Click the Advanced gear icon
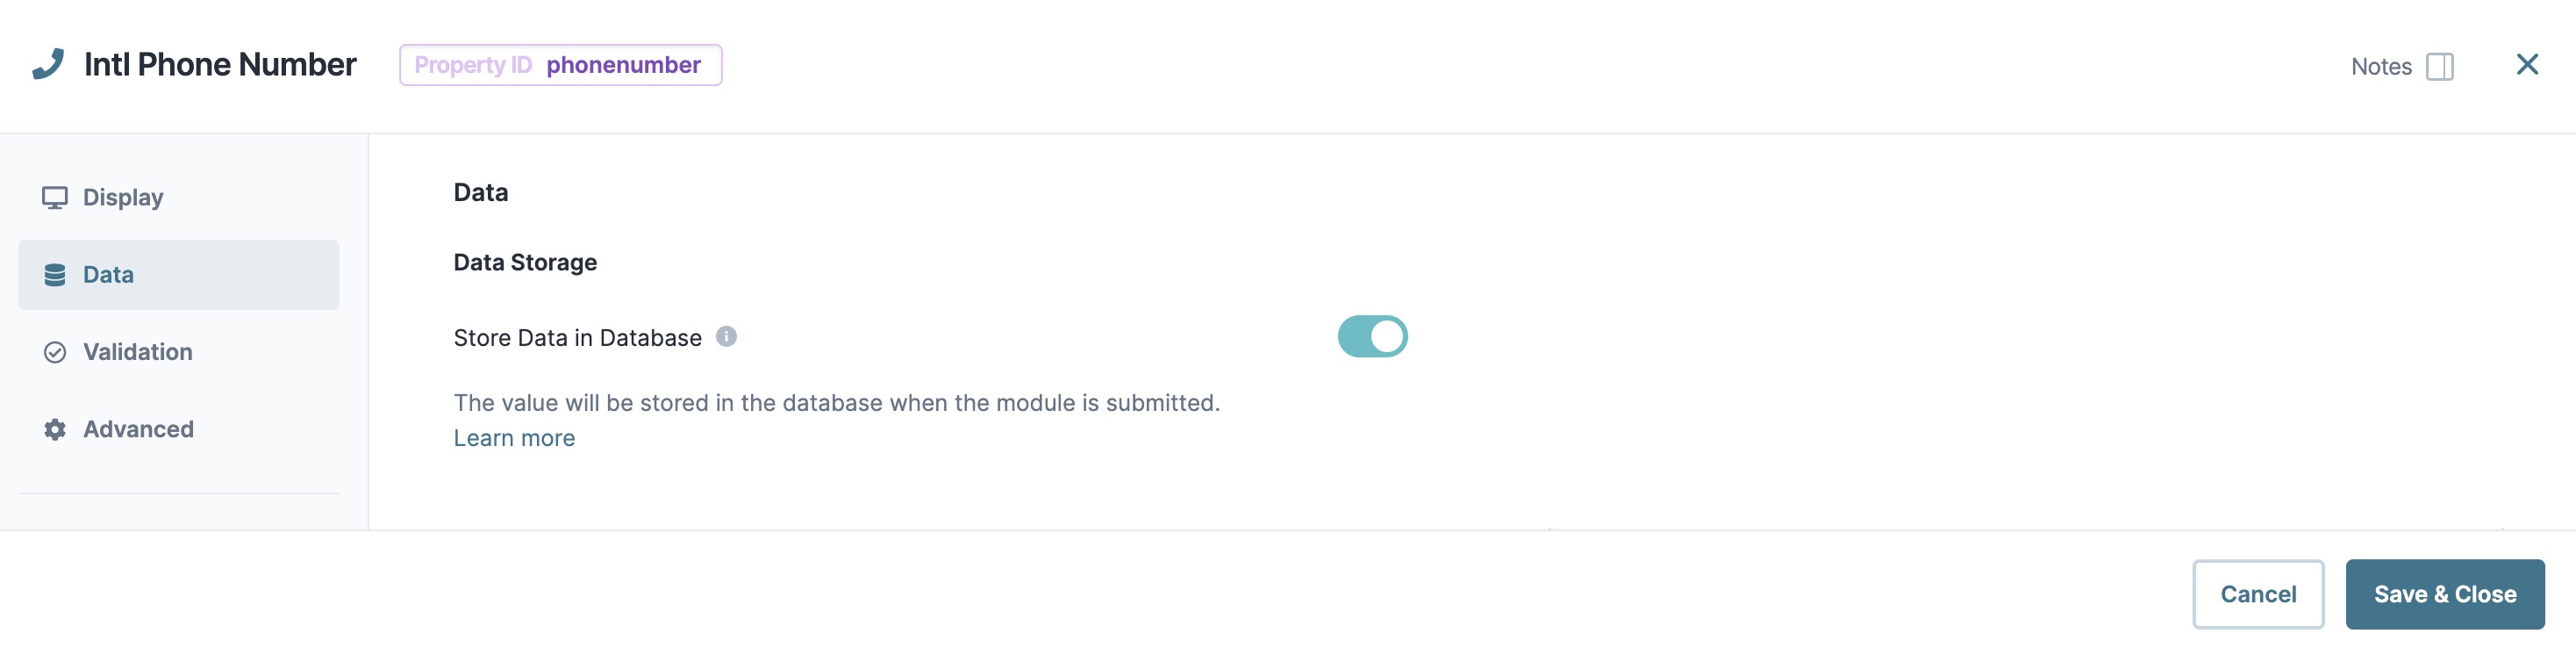Screen dimensions: 2576x648 tap(55, 429)
